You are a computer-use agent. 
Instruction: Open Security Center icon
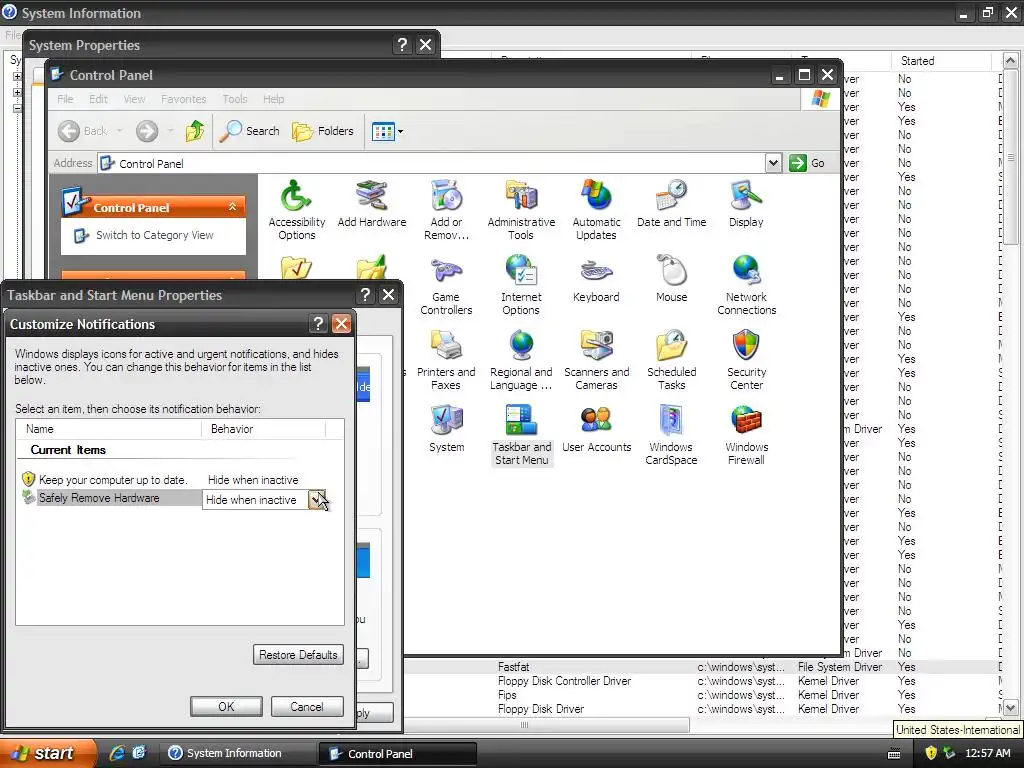point(746,360)
